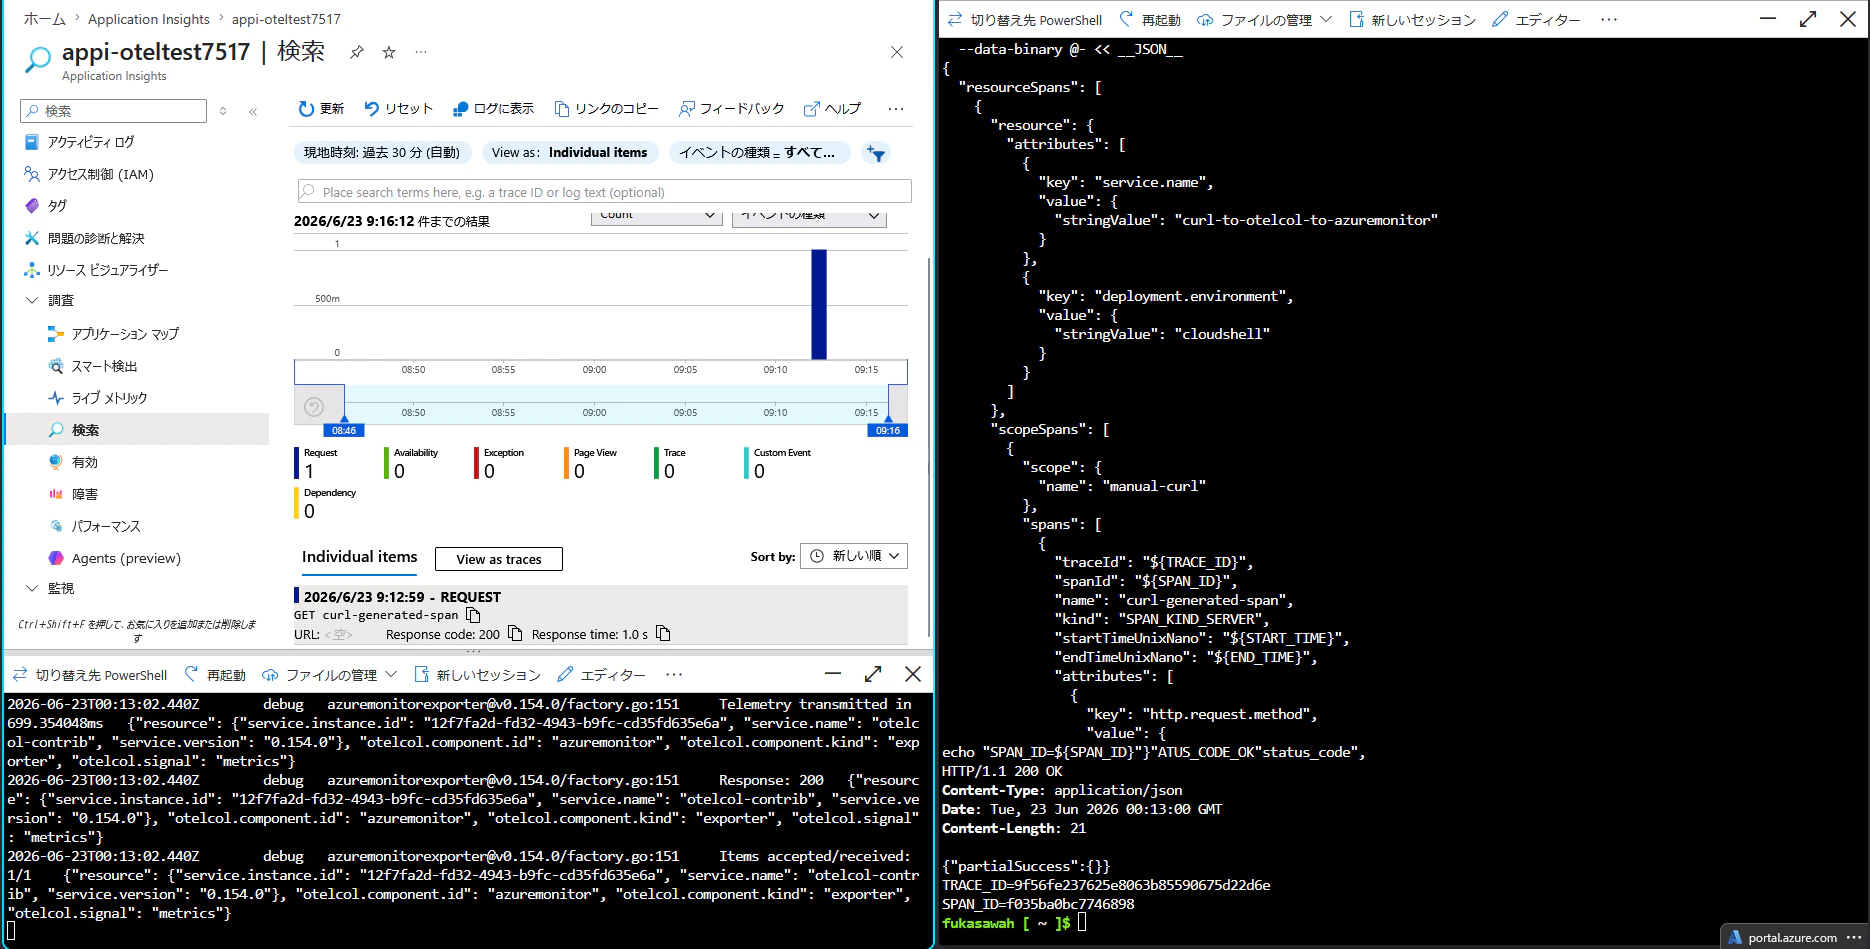
Task: Open エディター in the right Cloud Shell
Action: point(1536,20)
